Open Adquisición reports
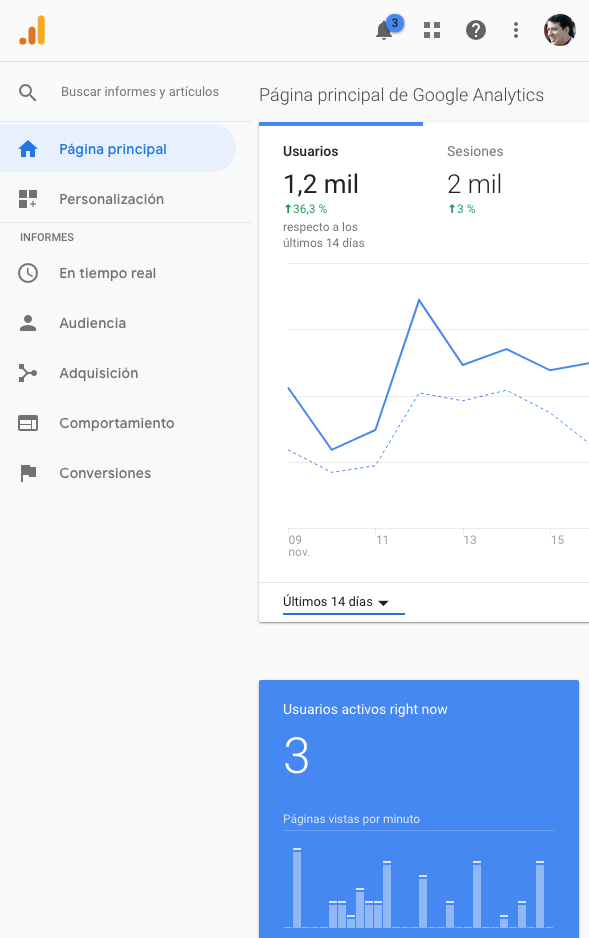Screen dimensions: 589x938 (99, 373)
